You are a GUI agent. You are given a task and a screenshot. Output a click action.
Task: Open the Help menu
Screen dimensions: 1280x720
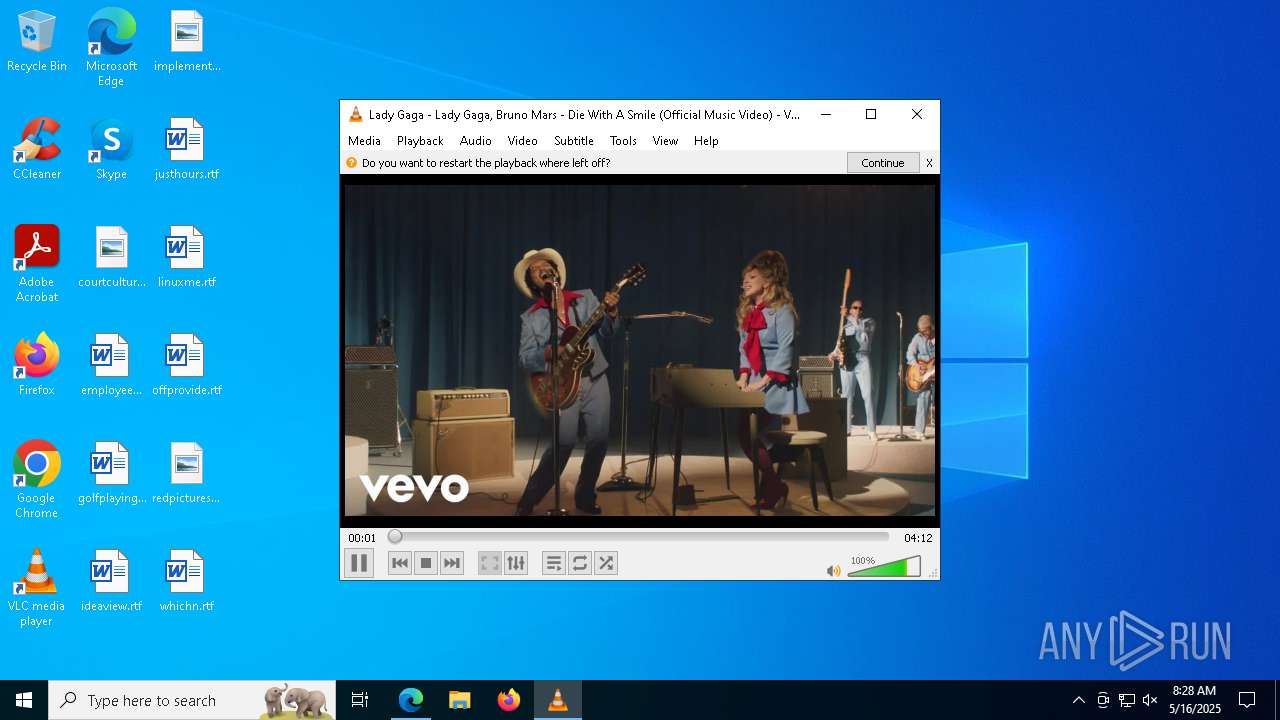(x=706, y=141)
